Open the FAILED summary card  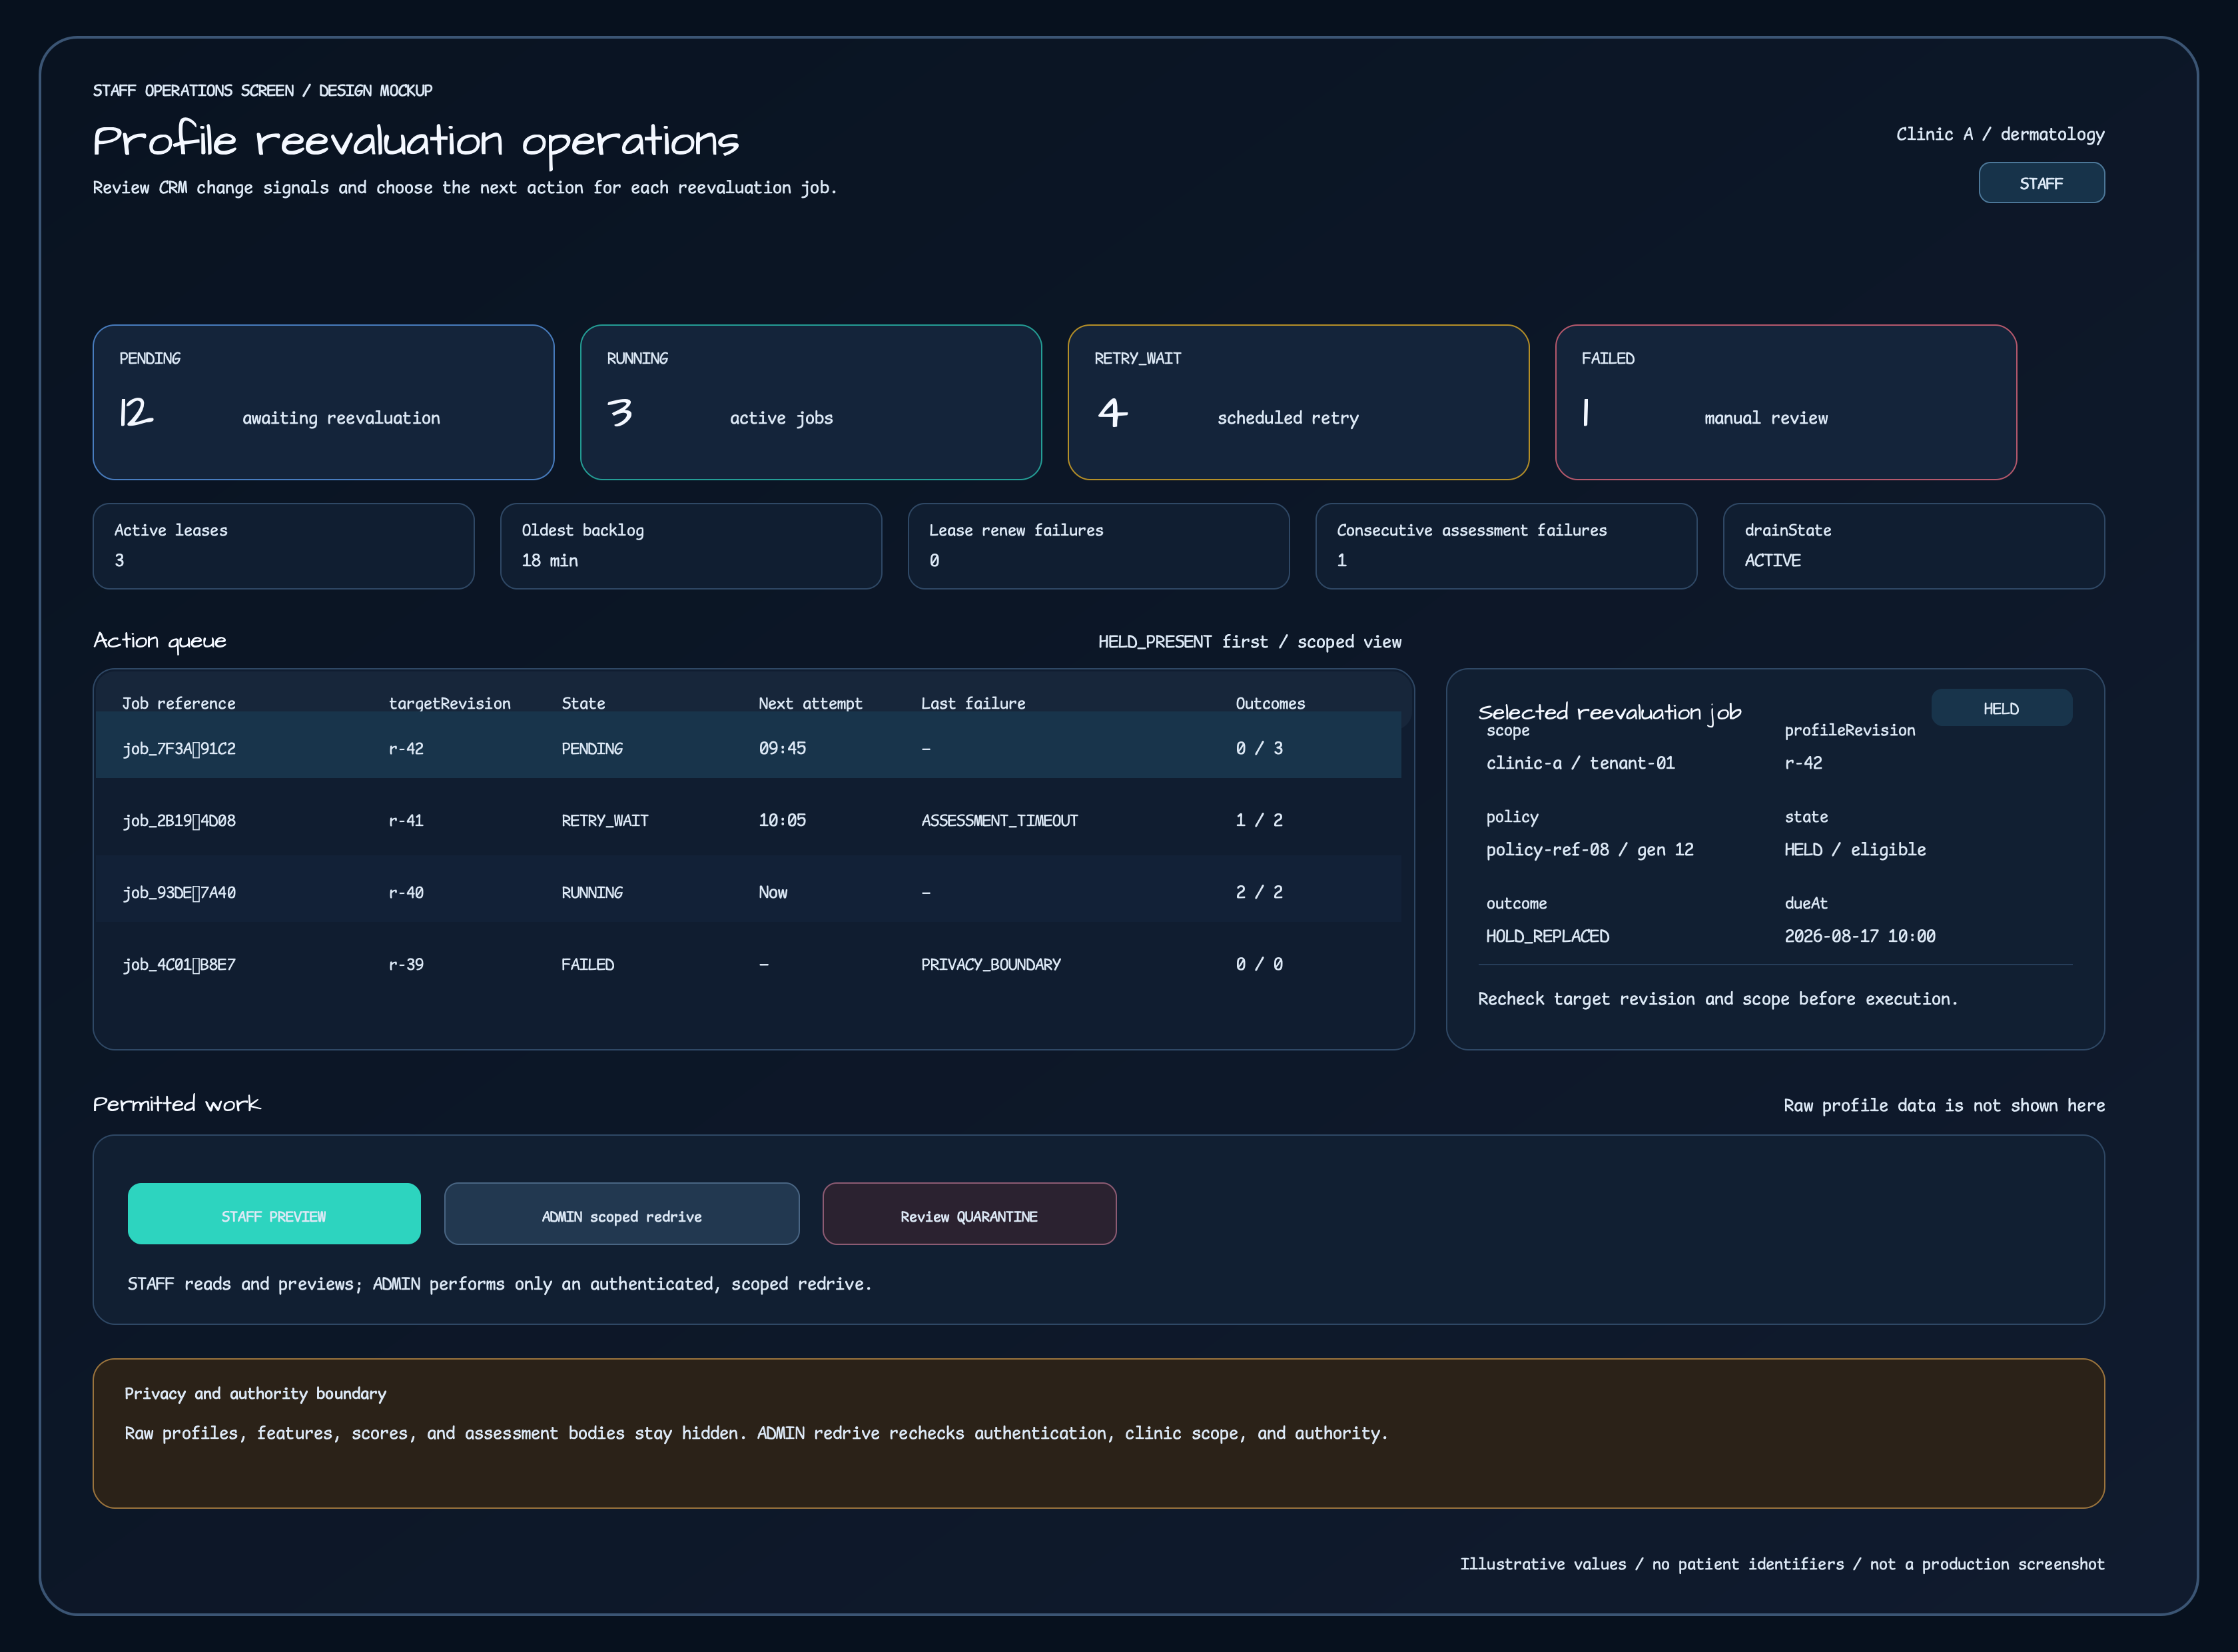click(1786, 402)
